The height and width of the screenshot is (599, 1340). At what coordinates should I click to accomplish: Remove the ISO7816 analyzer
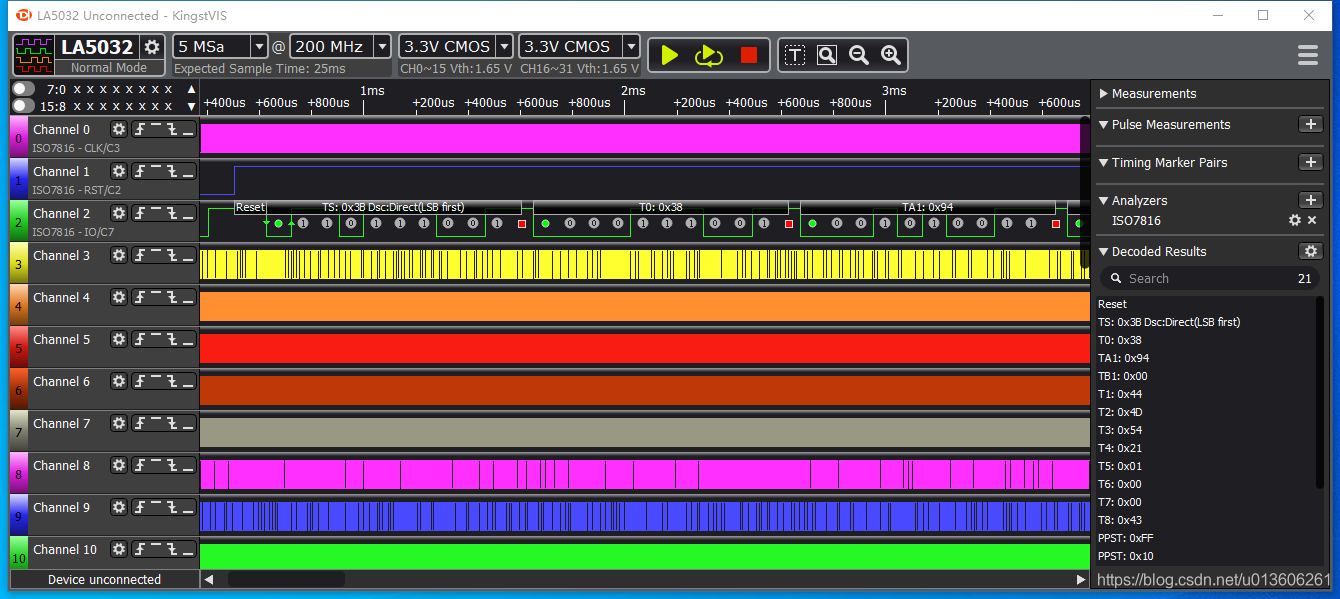(1312, 220)
